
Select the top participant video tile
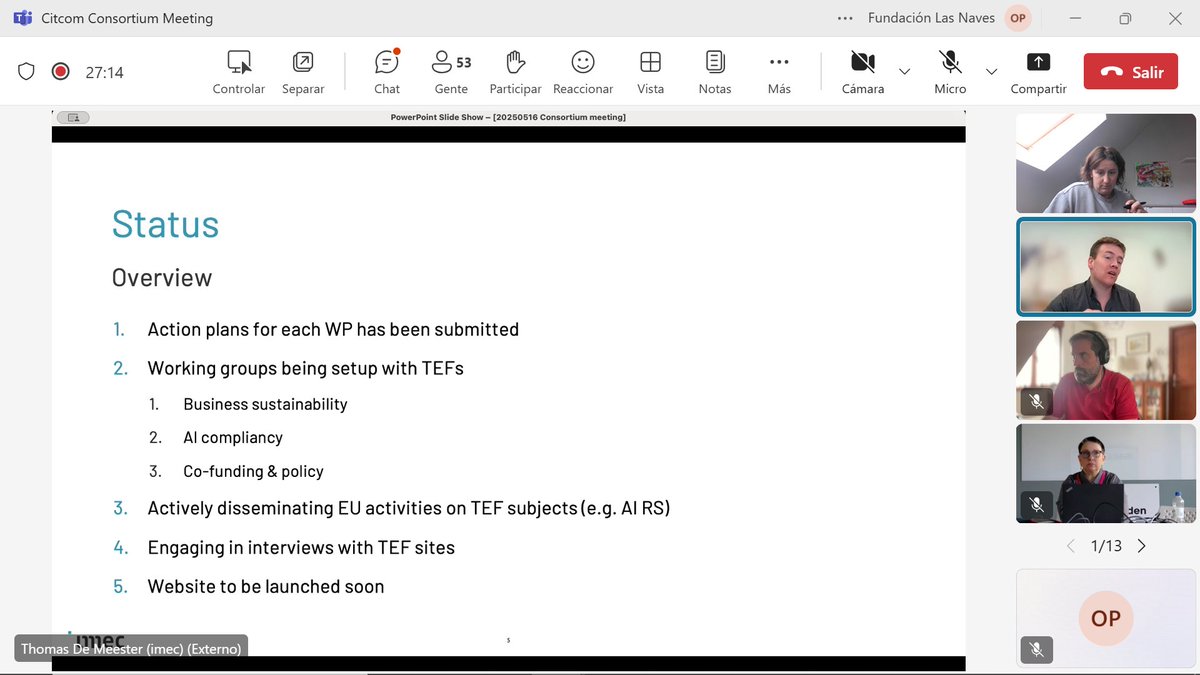tap(1105, 163)
